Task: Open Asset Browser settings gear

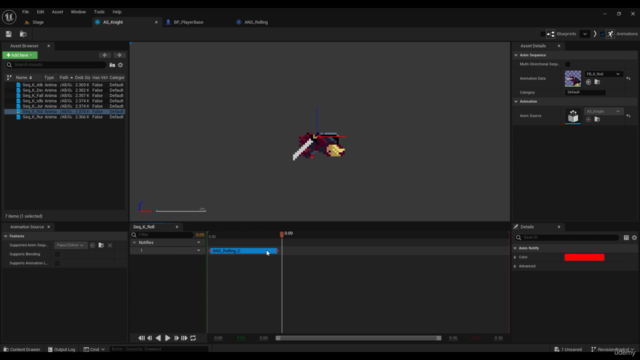Action: [120, 65]
